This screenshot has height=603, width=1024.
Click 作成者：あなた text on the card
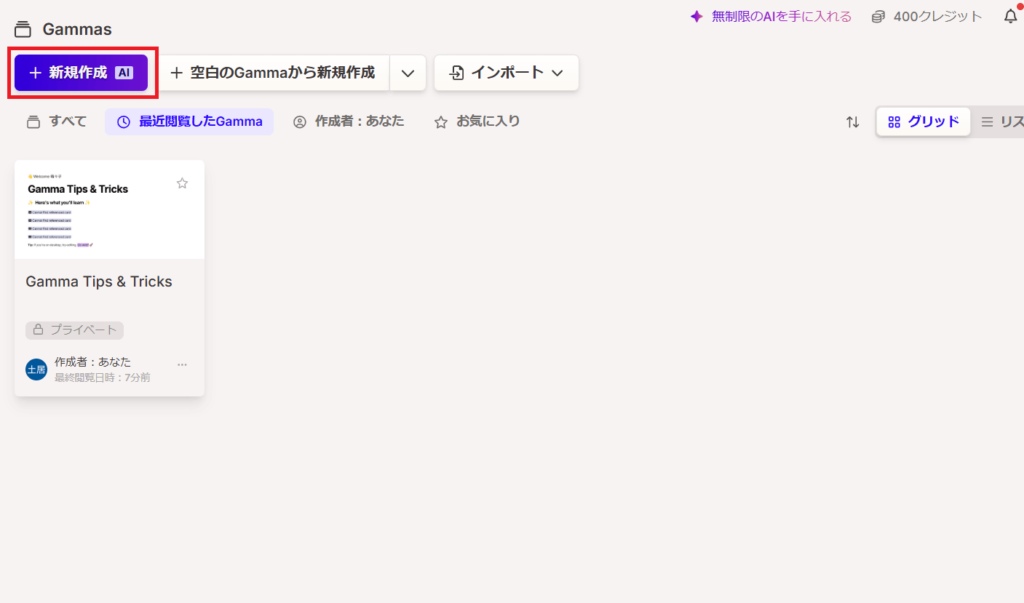pos(93,362)
